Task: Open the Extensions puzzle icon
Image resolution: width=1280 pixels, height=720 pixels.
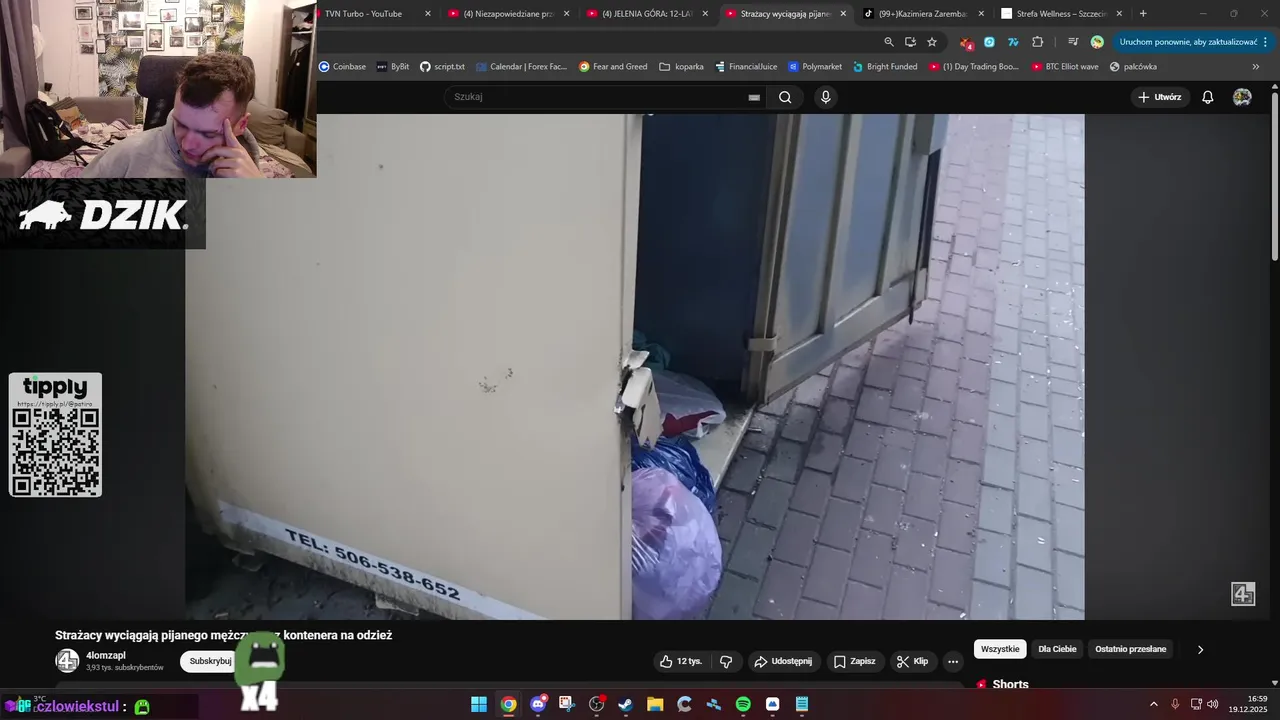Action: 1037,42
